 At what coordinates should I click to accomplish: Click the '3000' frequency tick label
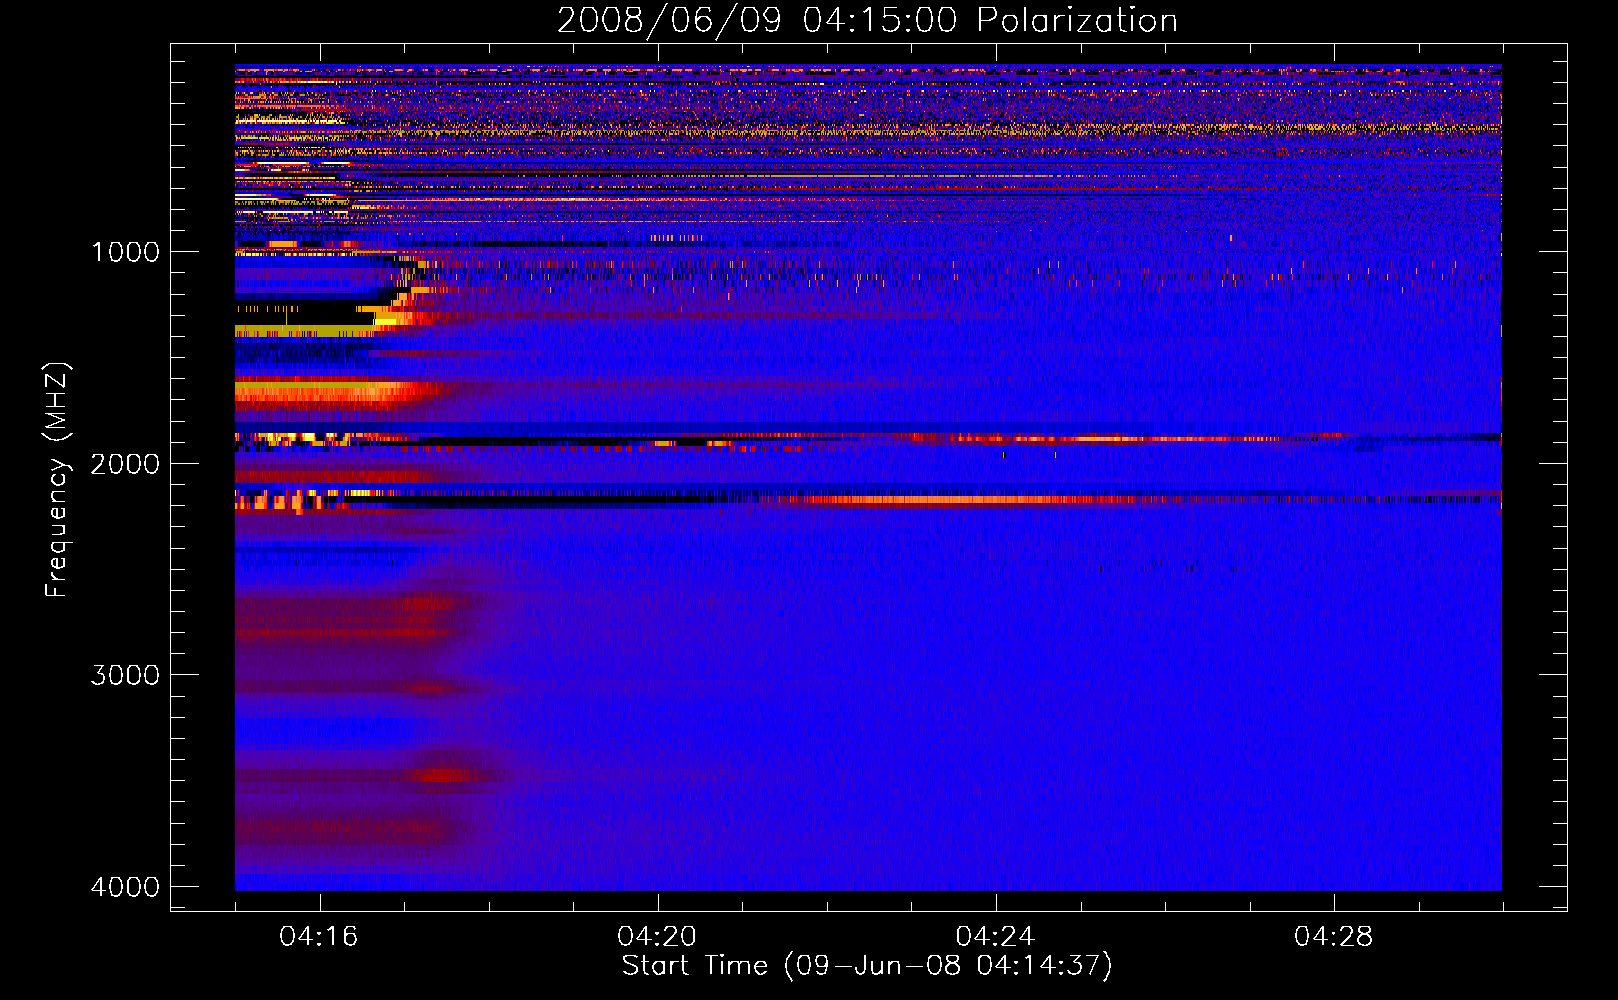point(125,675)
